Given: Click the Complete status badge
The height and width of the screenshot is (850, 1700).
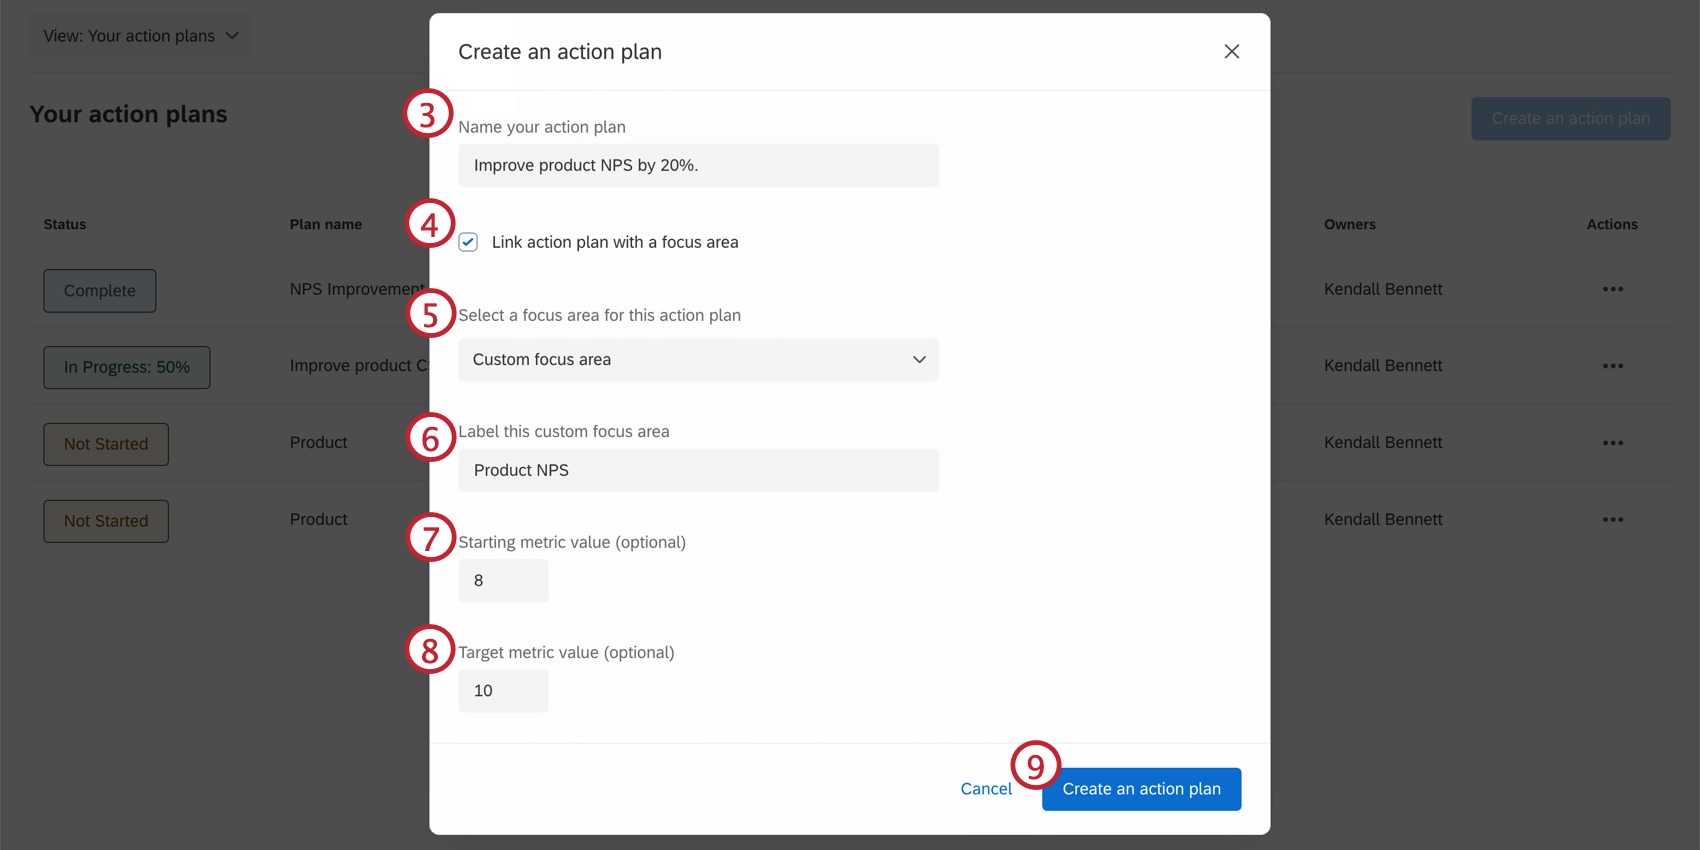Looking at the screenshot, I should (x=99, y=290).
